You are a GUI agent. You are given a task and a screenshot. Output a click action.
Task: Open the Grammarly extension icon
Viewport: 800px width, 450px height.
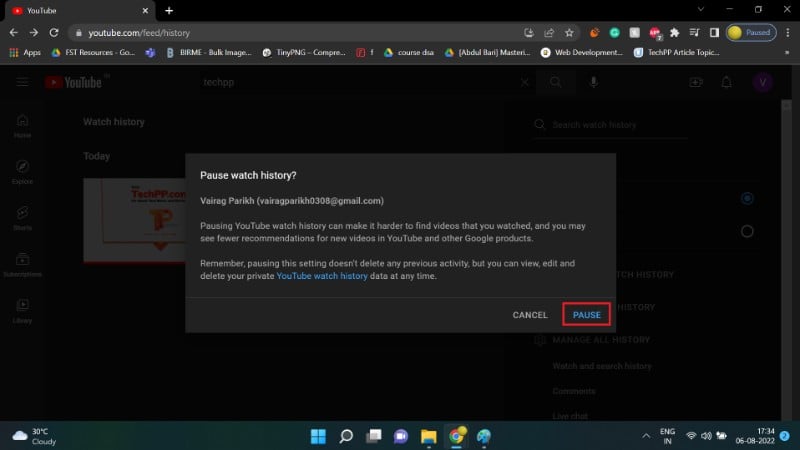(614, 33)
